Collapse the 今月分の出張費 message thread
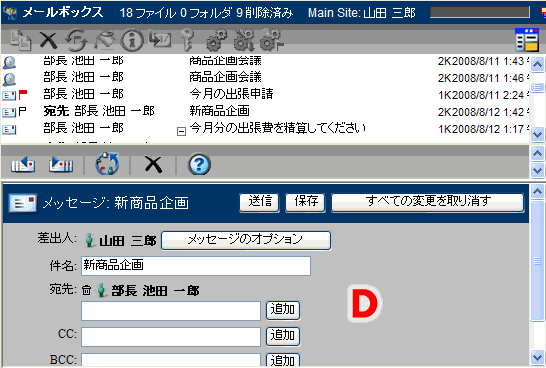546x368 pixels. pos(181,131)
